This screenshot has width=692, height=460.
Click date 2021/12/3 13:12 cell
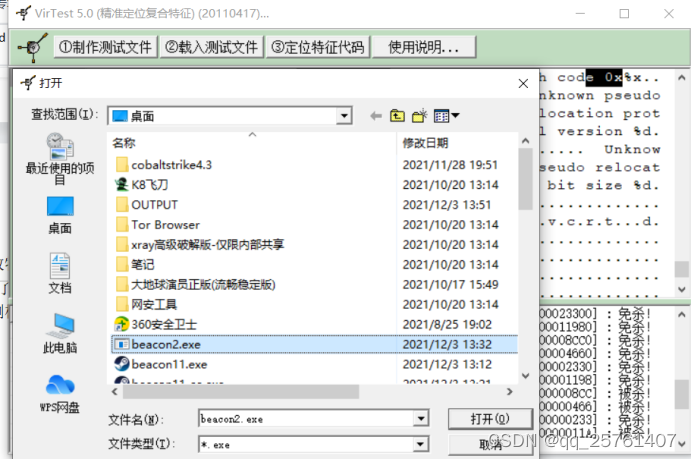click(447, 364)
